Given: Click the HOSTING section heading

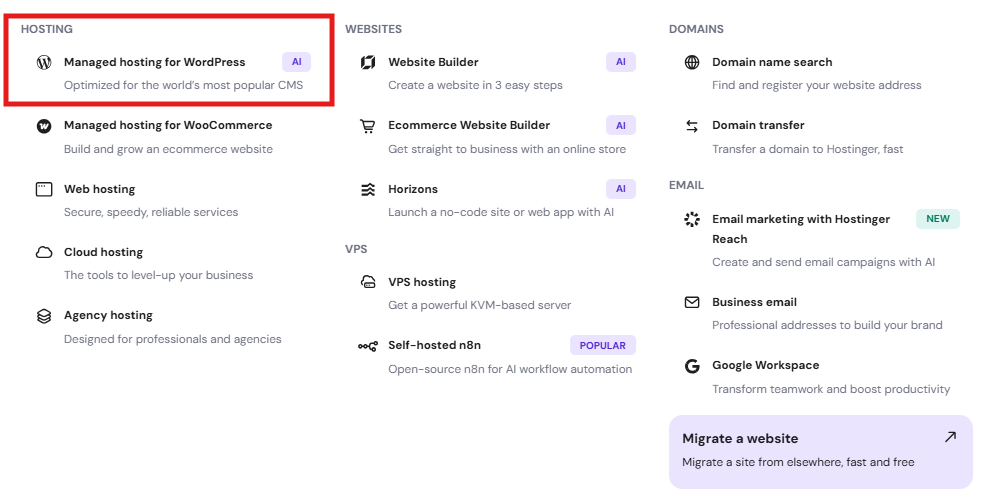Looking at the screenshot, I should (47, 29).
